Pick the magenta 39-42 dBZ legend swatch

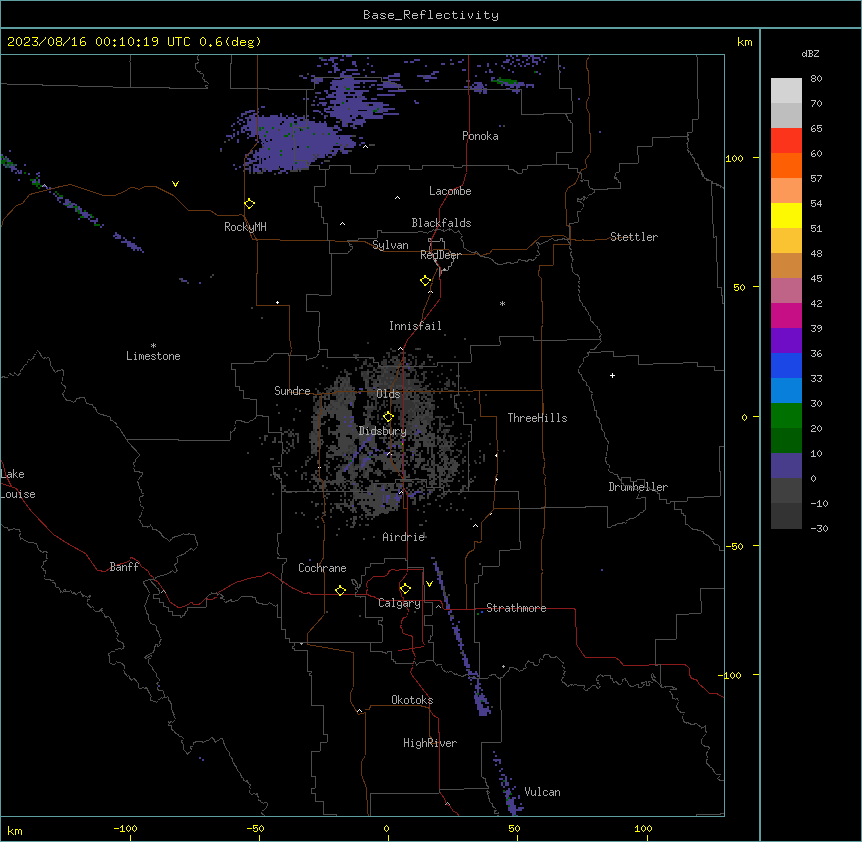coord(786,315)
